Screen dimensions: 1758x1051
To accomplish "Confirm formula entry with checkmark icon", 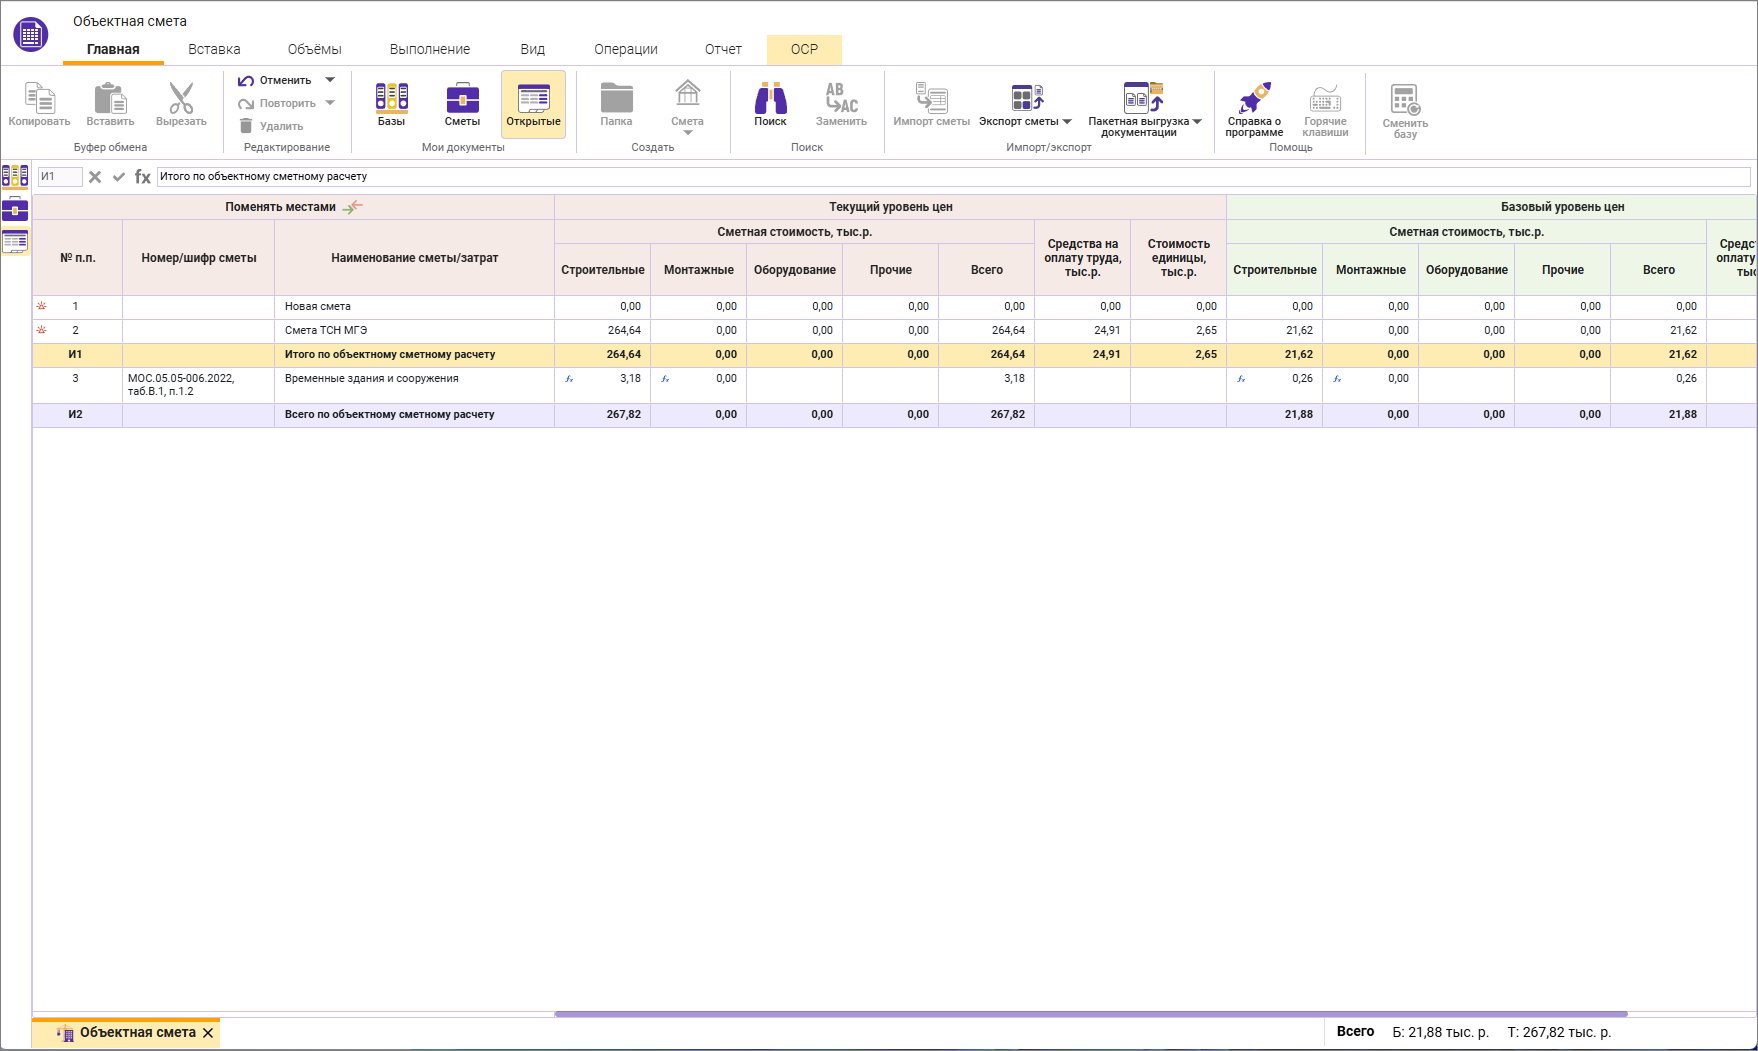I will point(119,177).
